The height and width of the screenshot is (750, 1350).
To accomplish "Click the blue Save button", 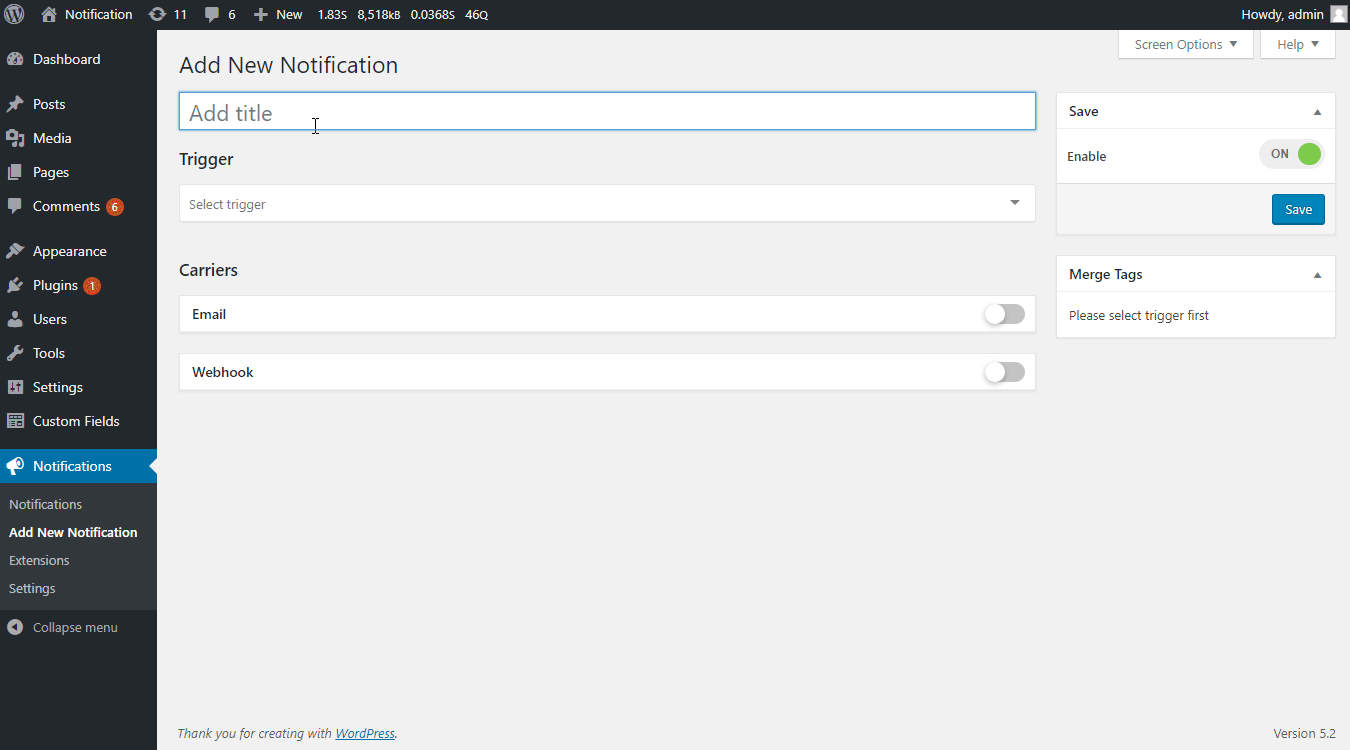I will click(1298, 209).
